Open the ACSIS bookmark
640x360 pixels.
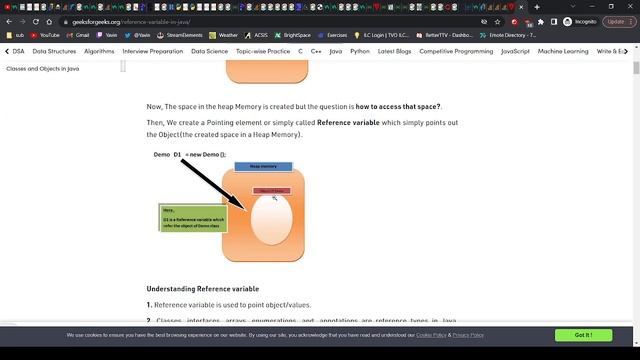256,36
